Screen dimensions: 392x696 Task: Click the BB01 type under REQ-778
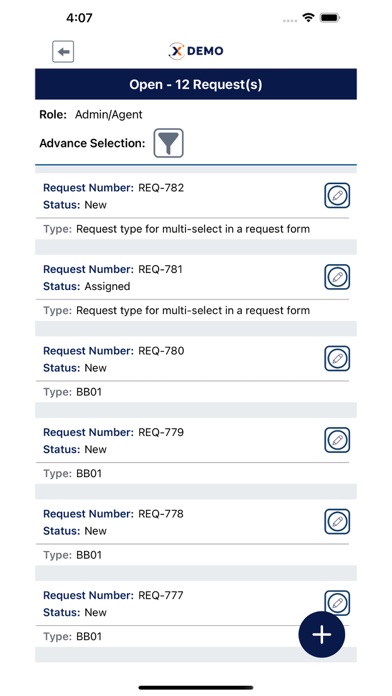point(89,555)
